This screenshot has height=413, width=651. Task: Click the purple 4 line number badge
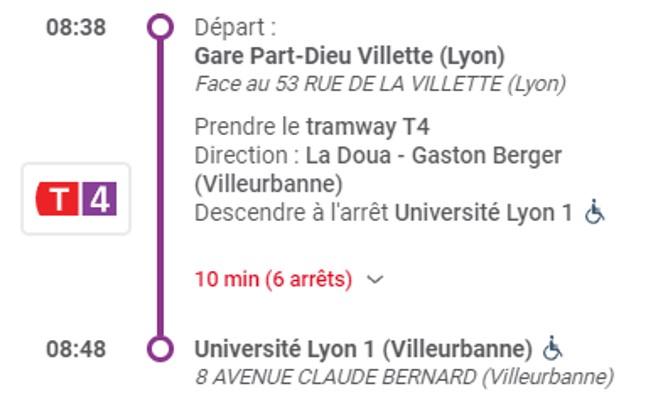(x=100, y=199)
